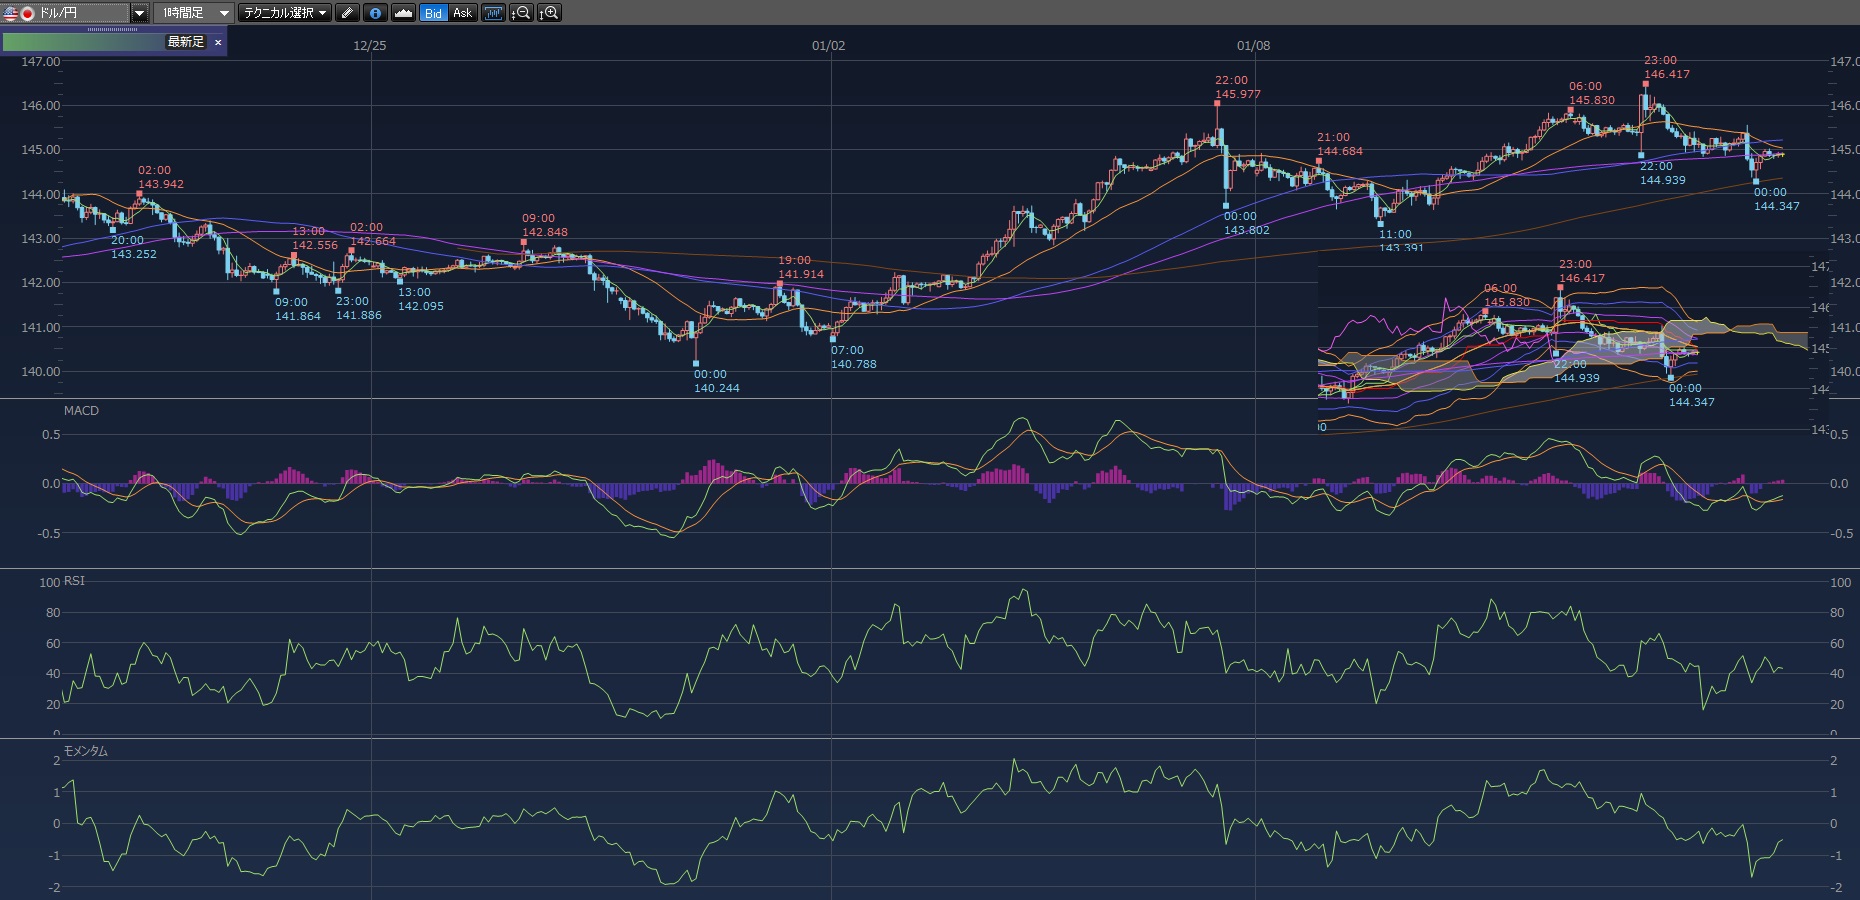This screenshot has width=1860, height=900.
Task: Zoom out vertically with magnifier minus
Action: pos(521,13)
